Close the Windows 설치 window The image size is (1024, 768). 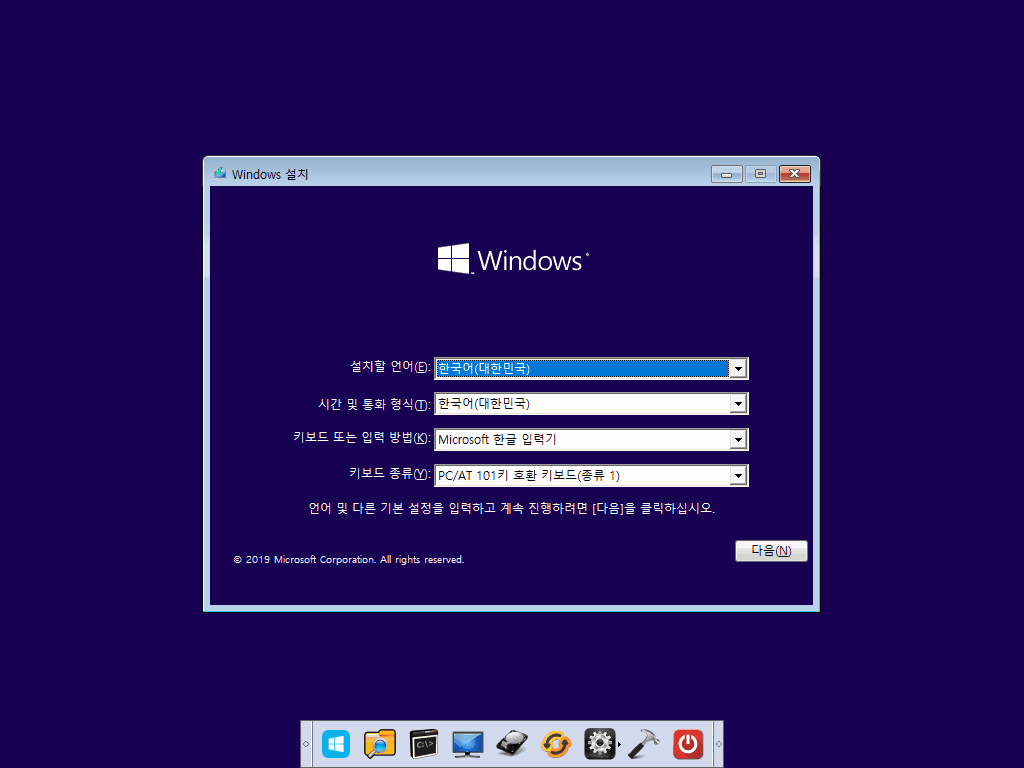tap(795, 174)
